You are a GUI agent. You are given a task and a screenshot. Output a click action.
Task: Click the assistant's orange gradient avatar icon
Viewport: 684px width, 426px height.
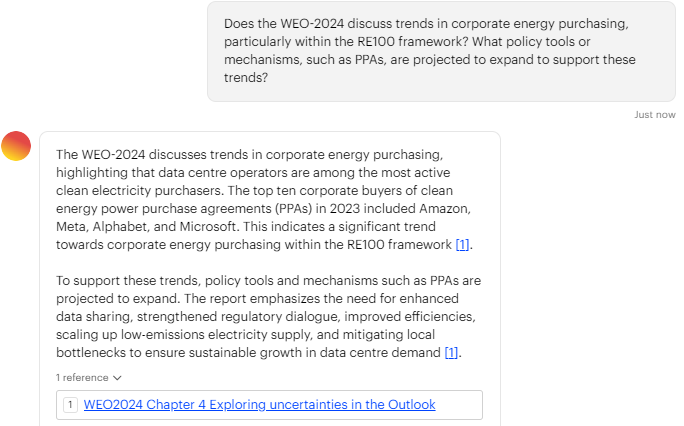tap(15, 146)
